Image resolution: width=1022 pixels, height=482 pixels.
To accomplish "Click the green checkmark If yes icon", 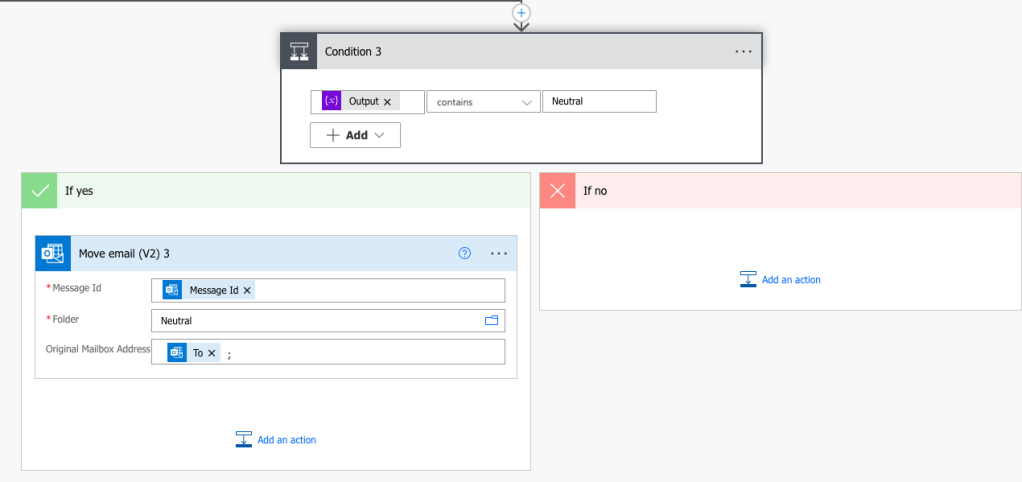I will (40, 191).
